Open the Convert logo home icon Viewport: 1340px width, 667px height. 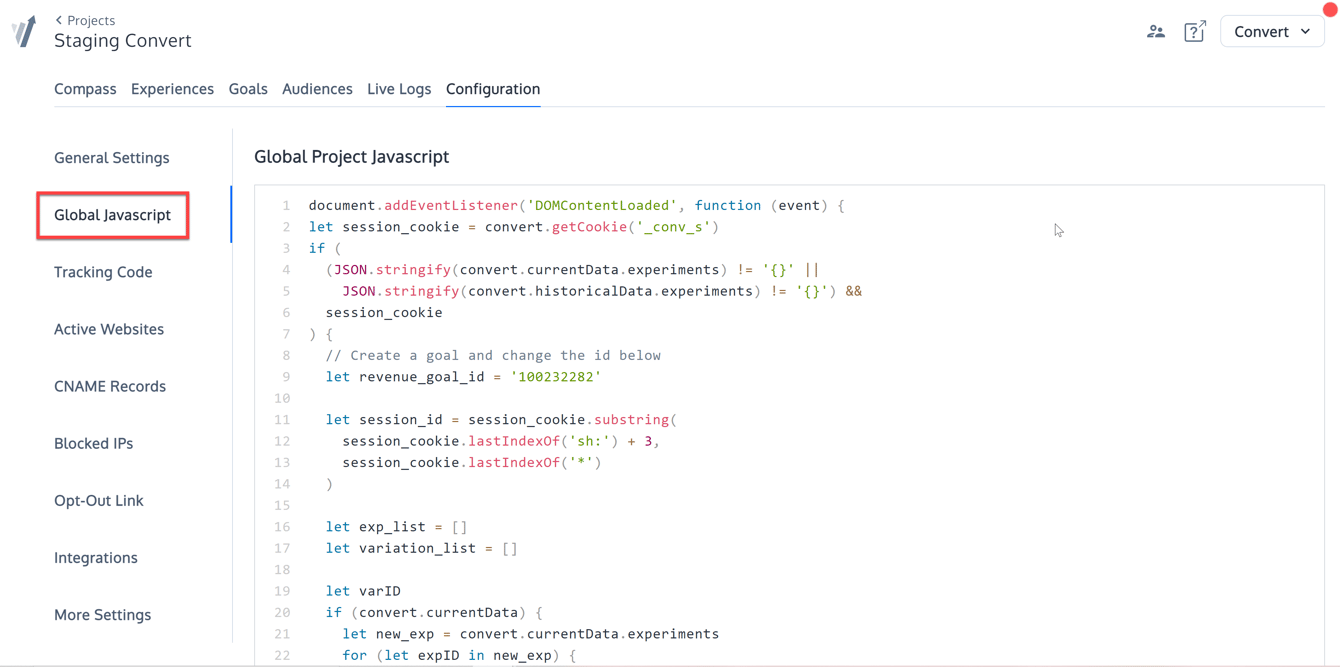tap(24, 32)
